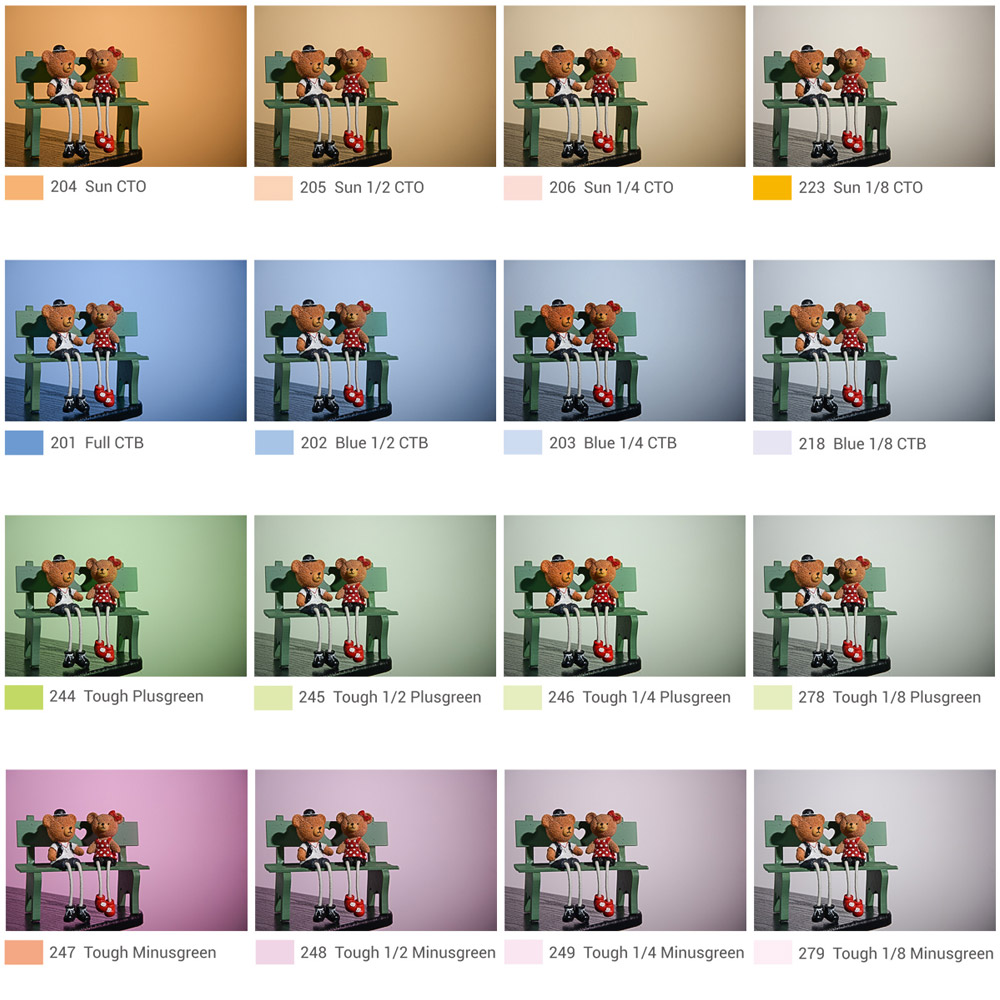Select the 202 Blue 1/2 CTB swatch
The image size is (1000, 1000).
click(x=274, y=443)
